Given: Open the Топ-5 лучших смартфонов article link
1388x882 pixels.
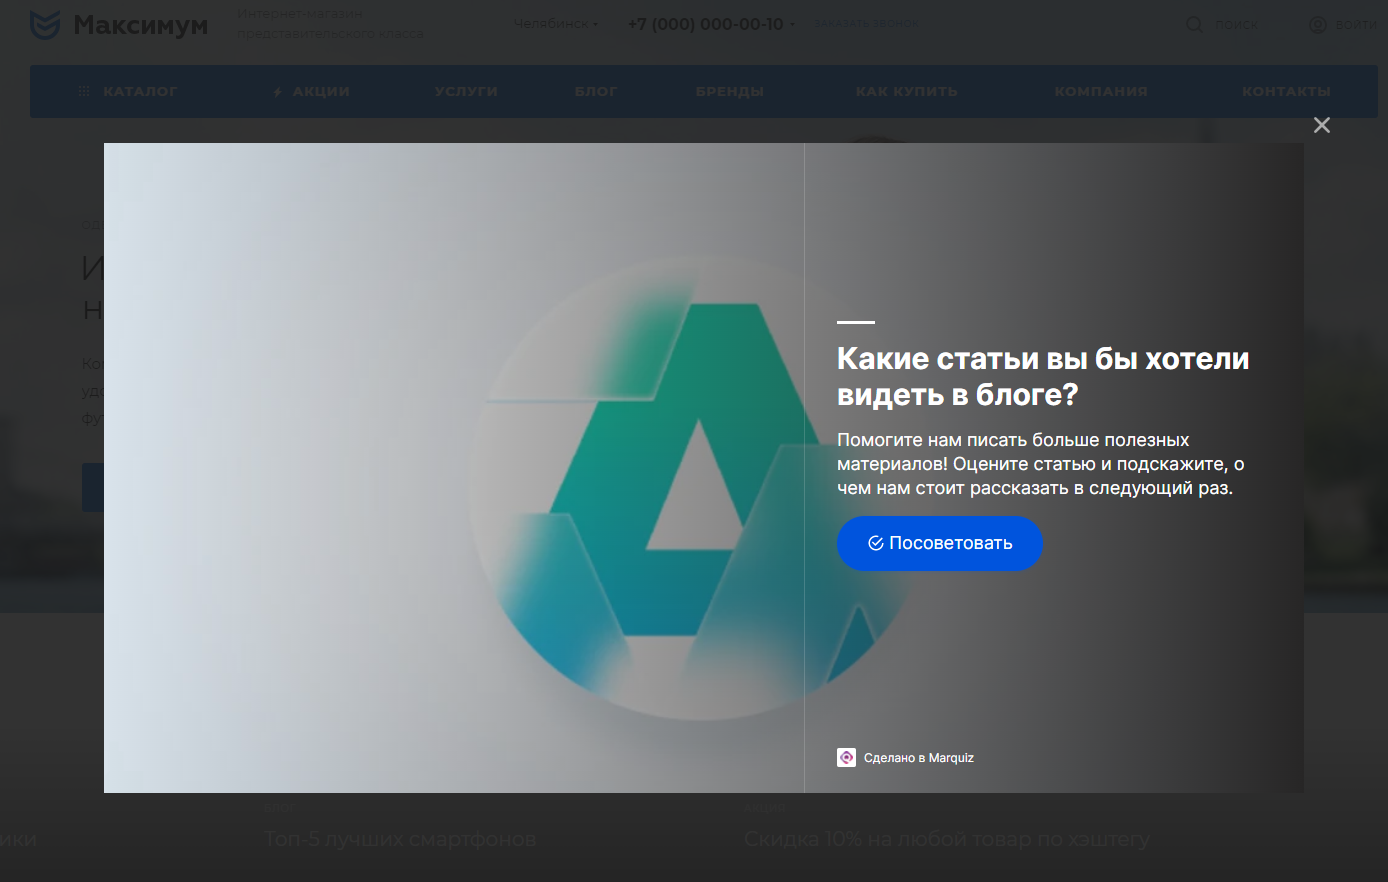Looking at the screenshot, I should pyautogui.click(x=400, y=839).
